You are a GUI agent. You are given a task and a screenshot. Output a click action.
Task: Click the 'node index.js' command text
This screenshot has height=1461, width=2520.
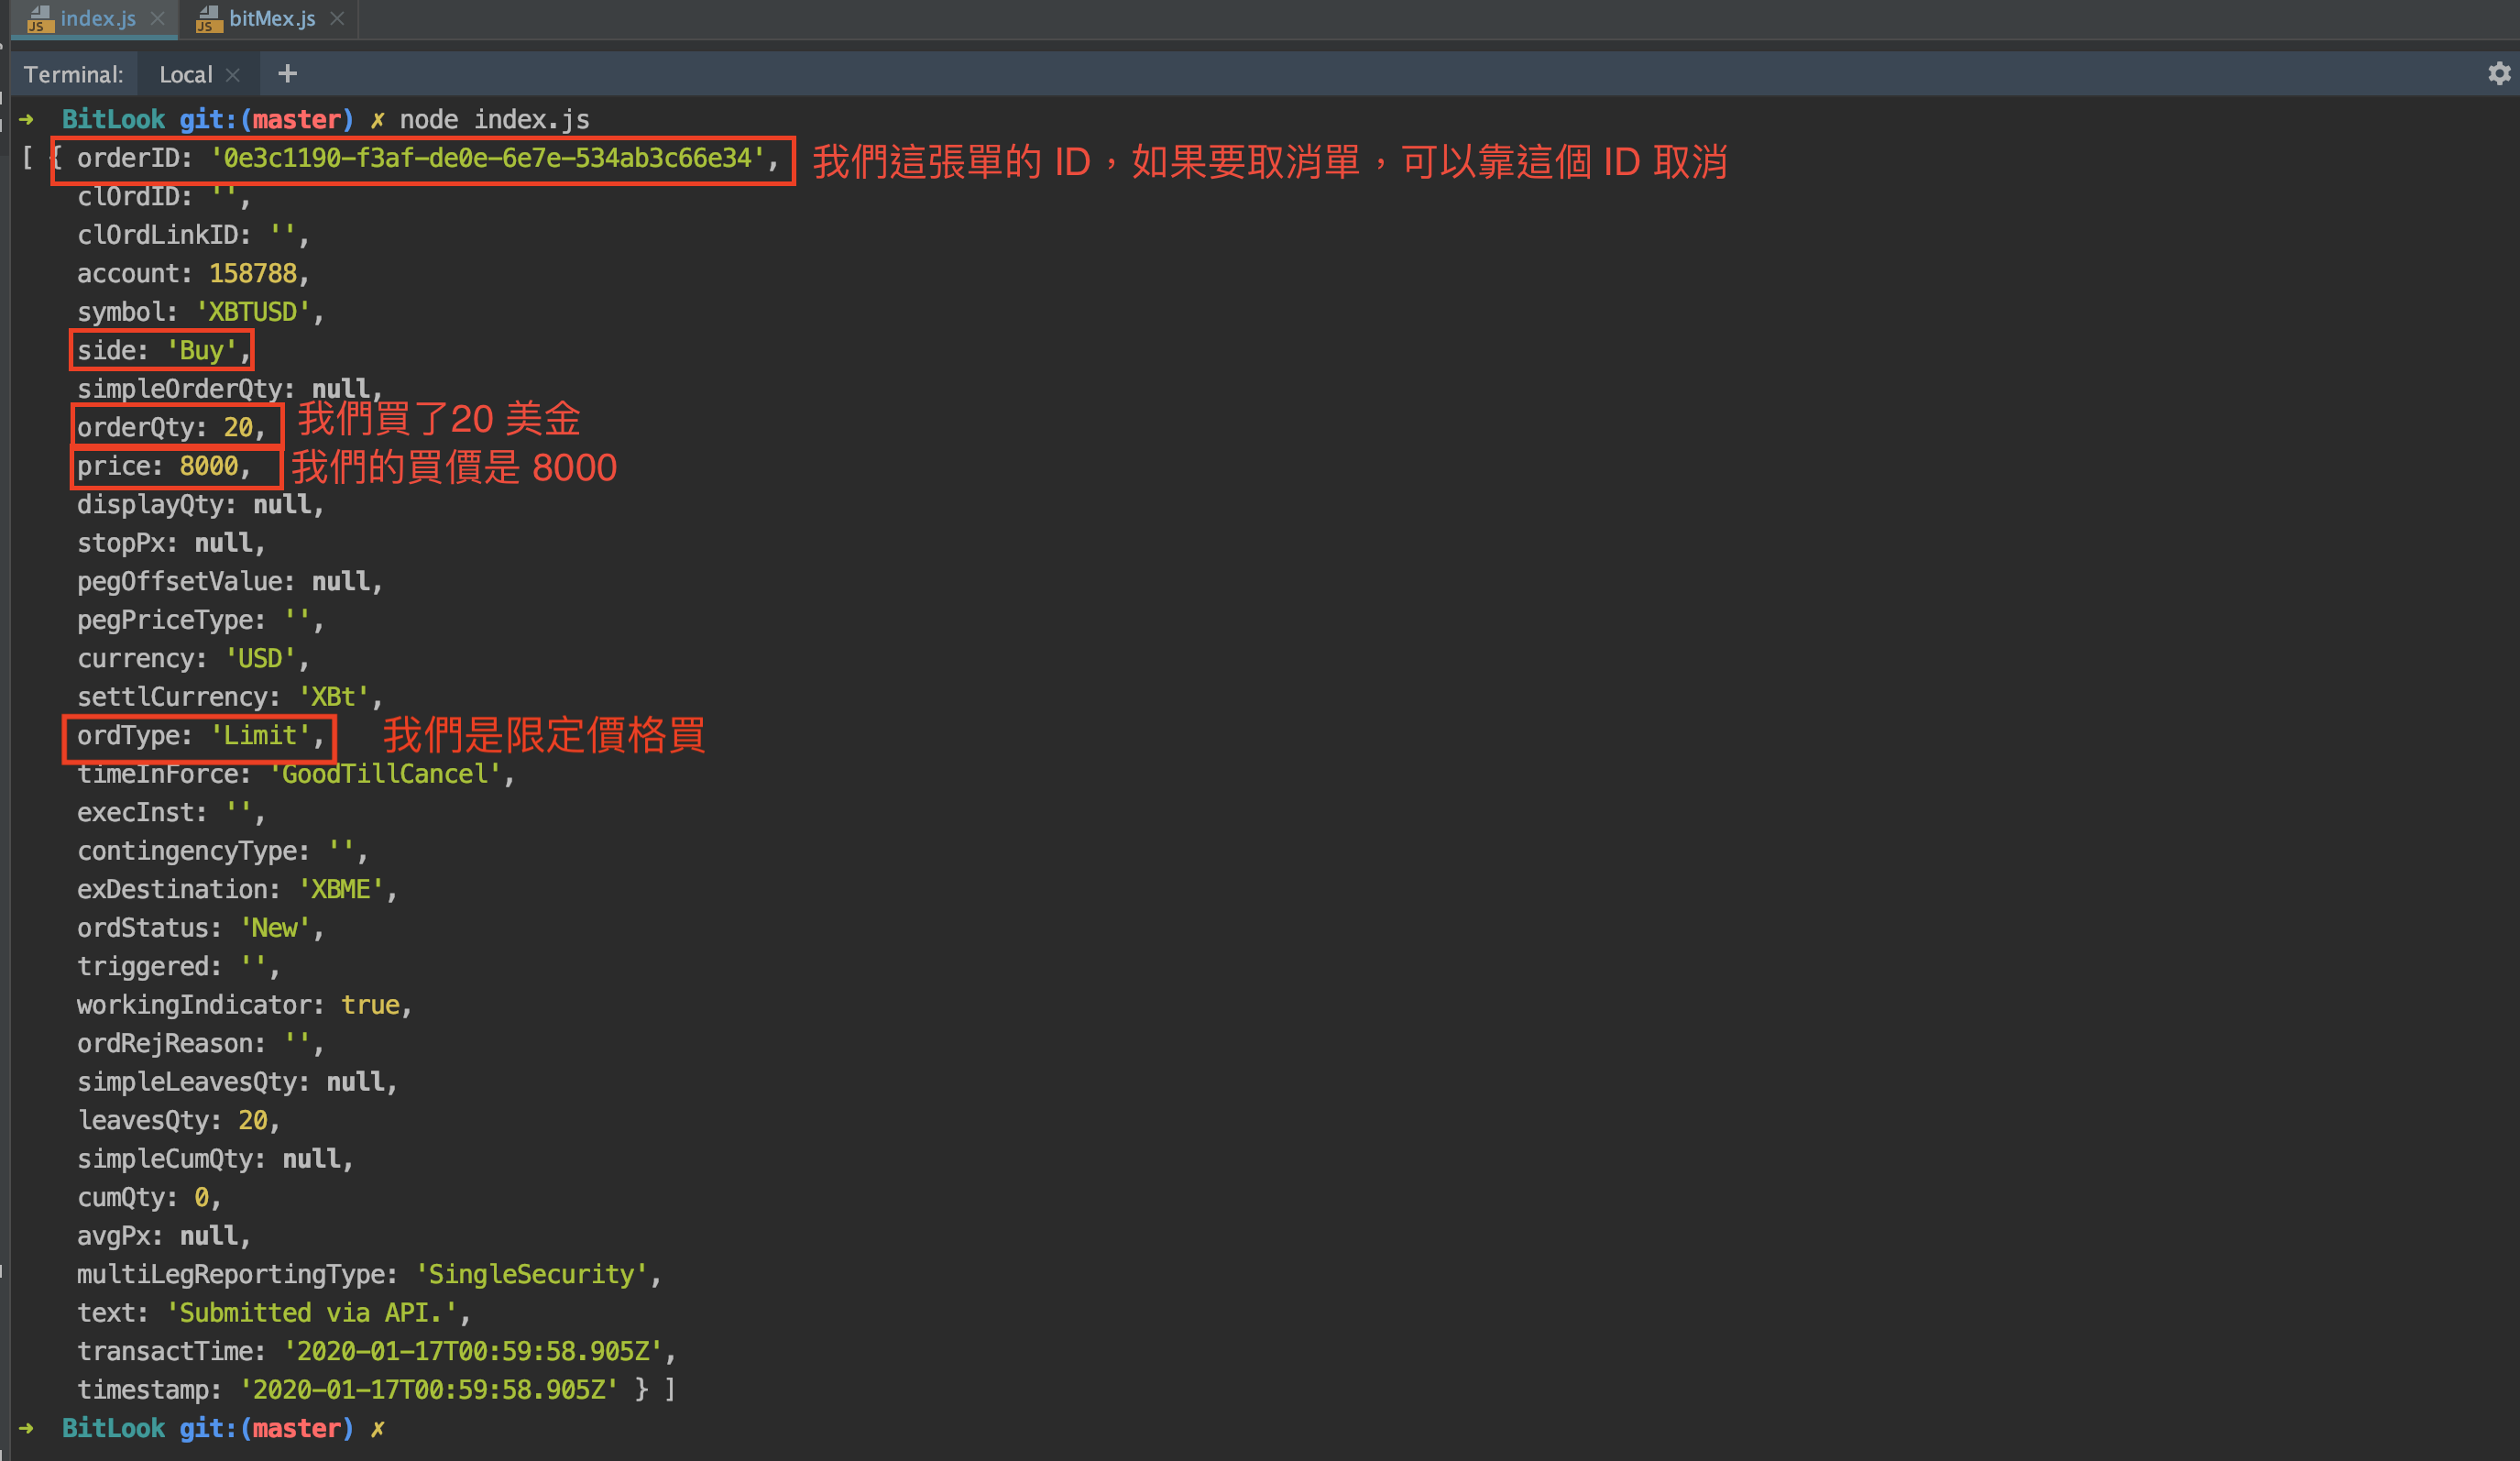tap(494, 120)
